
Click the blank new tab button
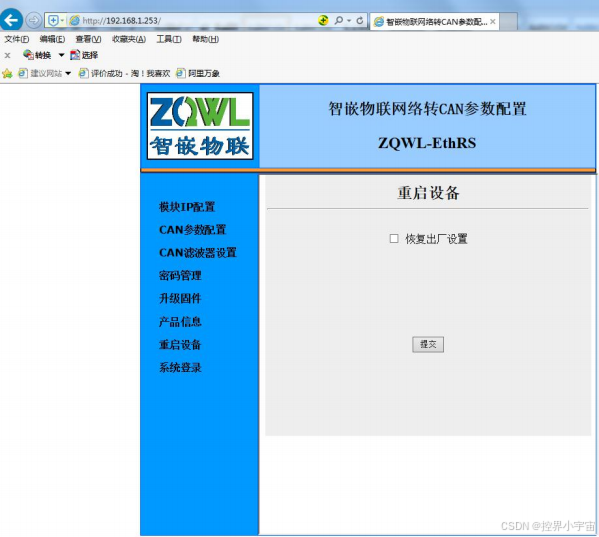(508, 21)
